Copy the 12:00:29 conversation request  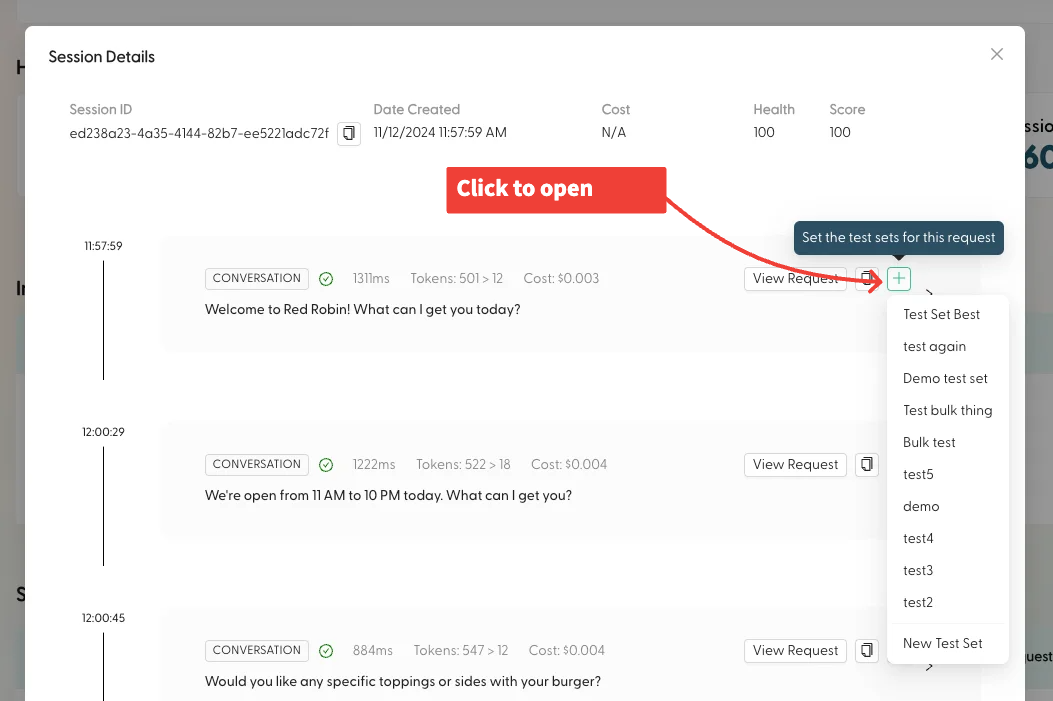pos(866,464)
